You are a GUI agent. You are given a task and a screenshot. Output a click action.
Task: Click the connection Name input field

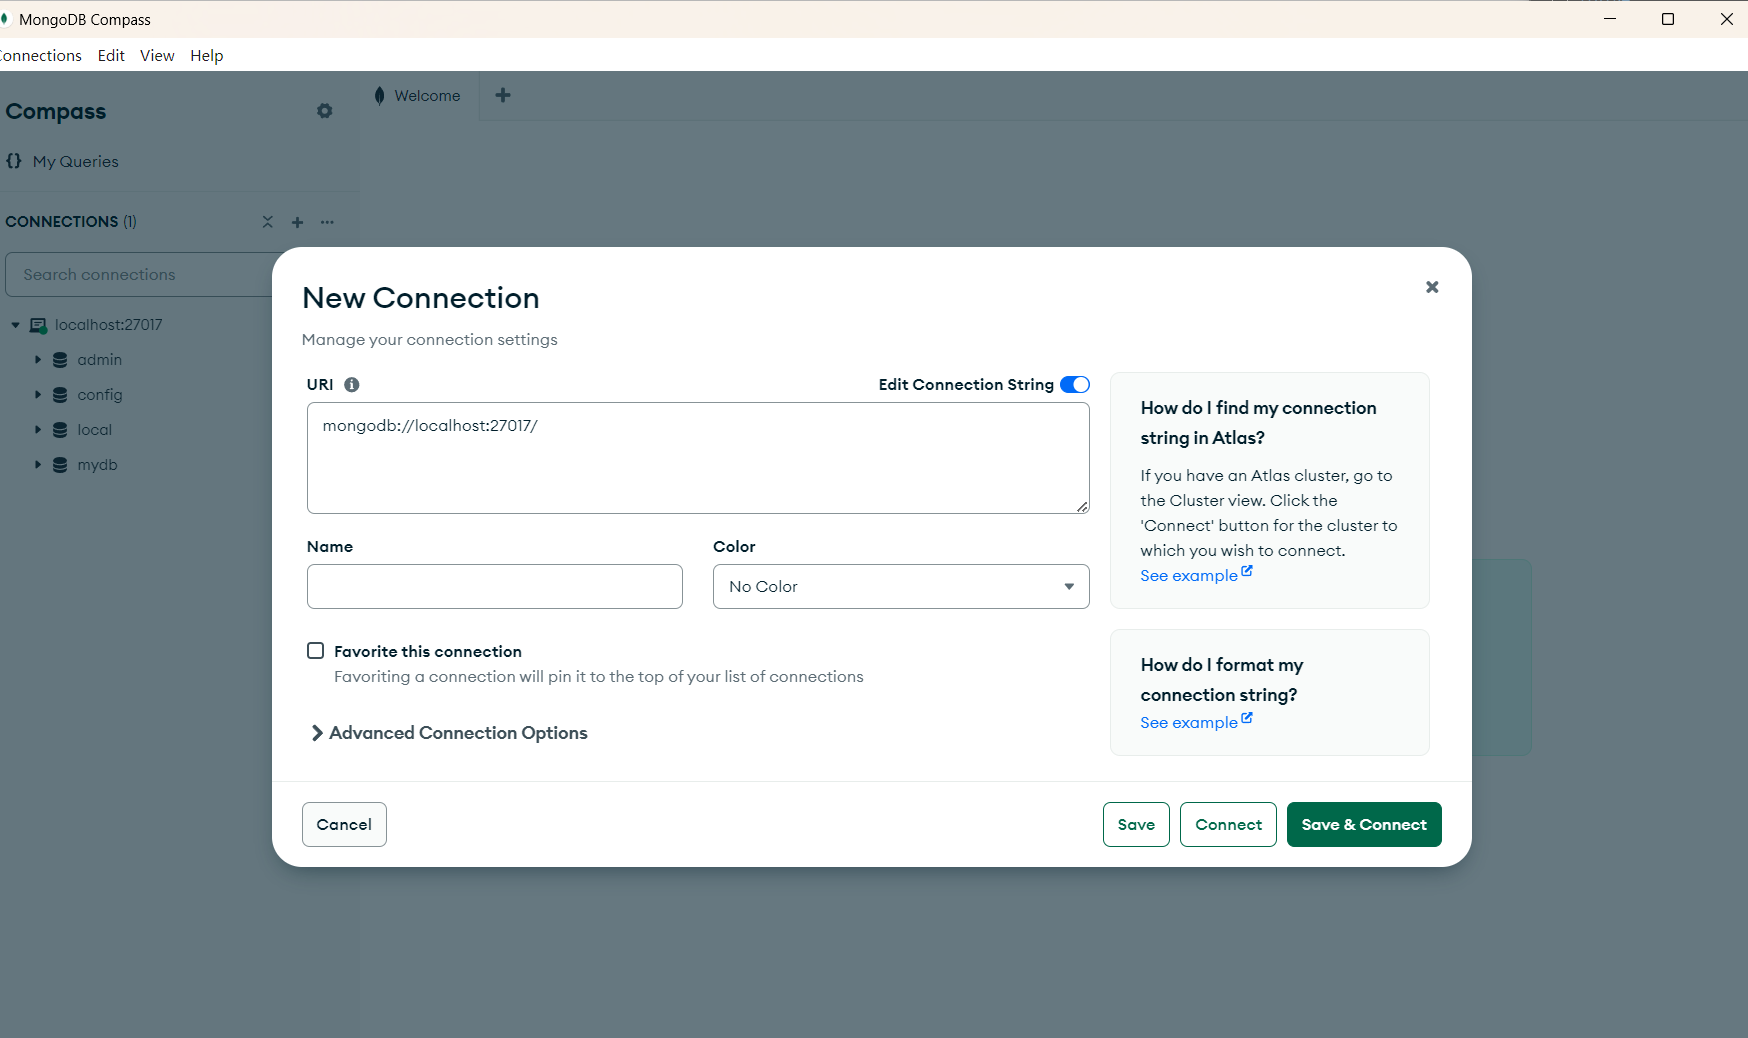click(494, 587)
